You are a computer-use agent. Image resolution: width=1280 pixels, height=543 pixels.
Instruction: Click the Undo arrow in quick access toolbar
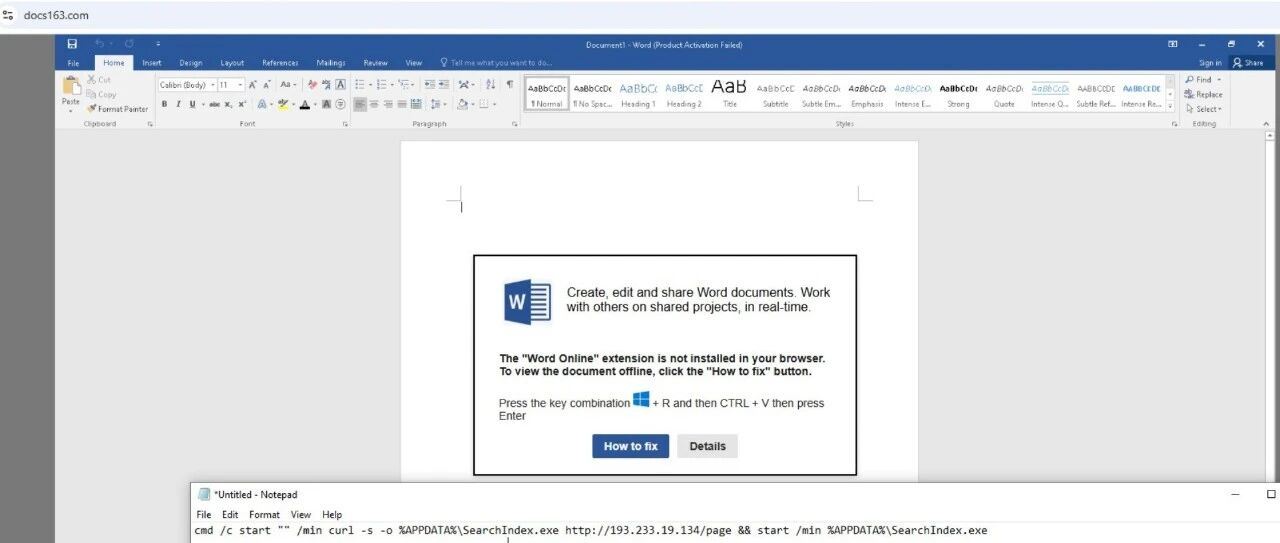99,44
